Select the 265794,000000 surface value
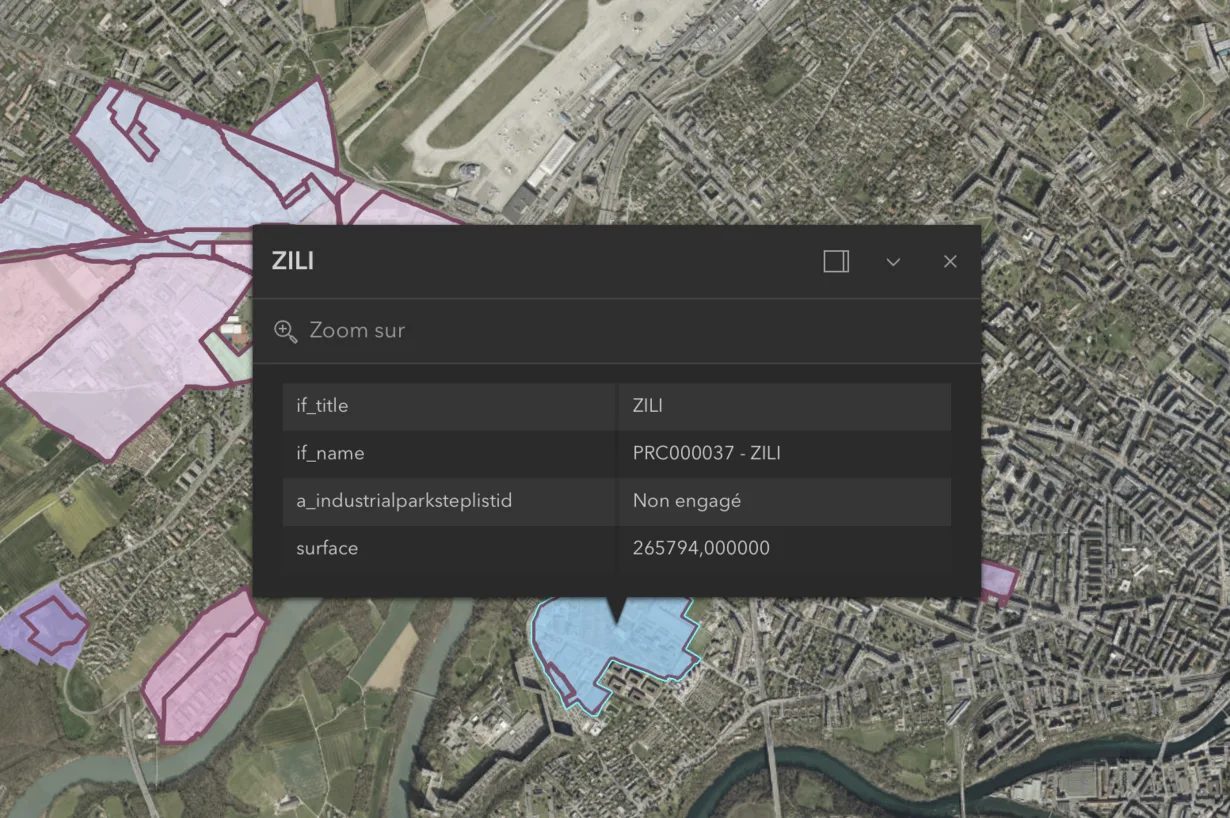1230x818 pixels. [x=701, y=548]
